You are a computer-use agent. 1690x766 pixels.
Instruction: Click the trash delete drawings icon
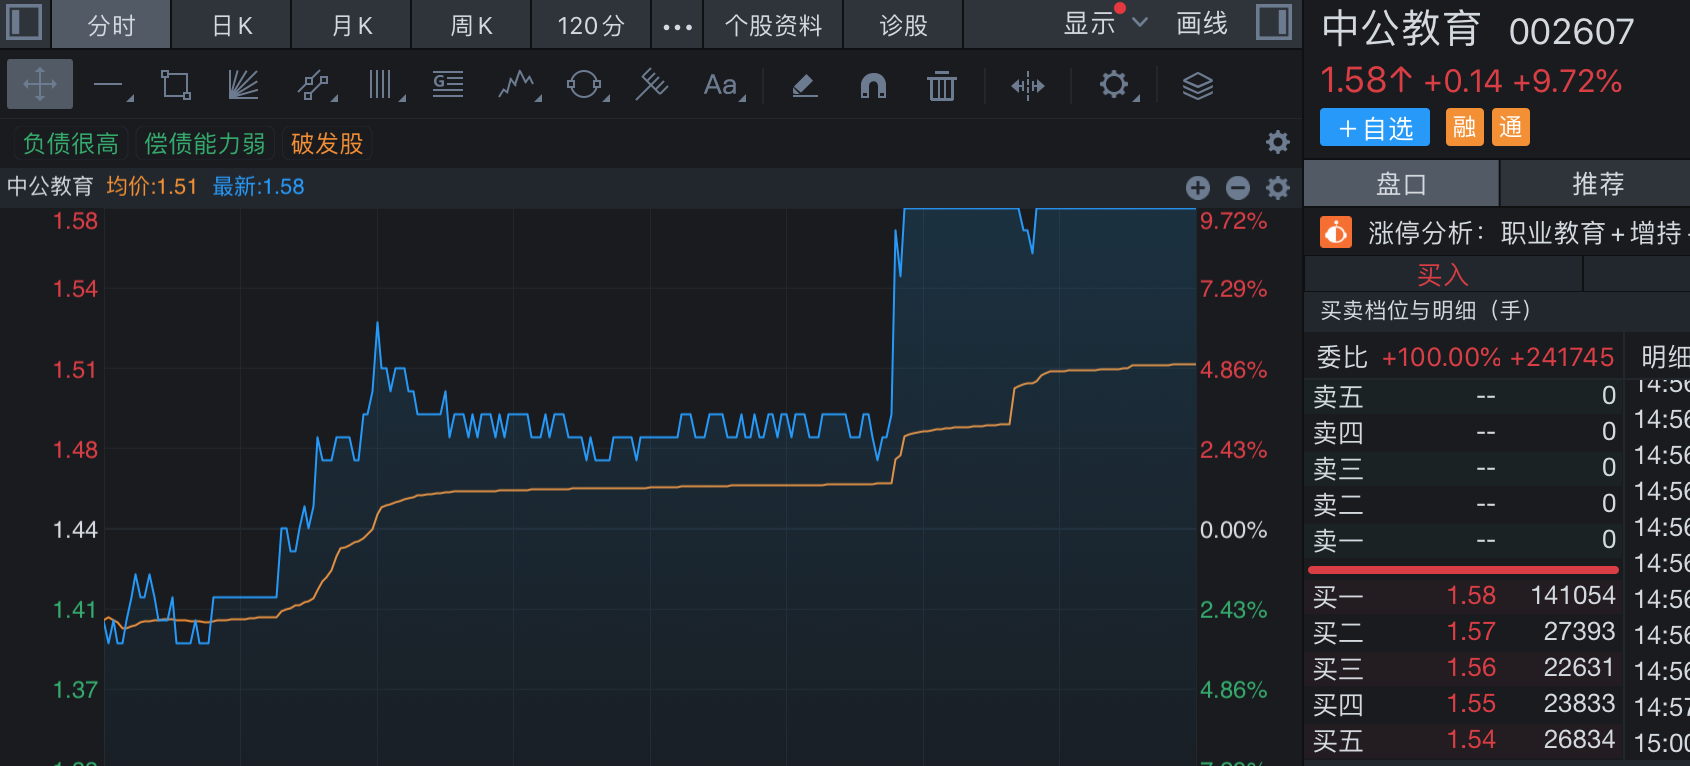(x=942, y=86)
